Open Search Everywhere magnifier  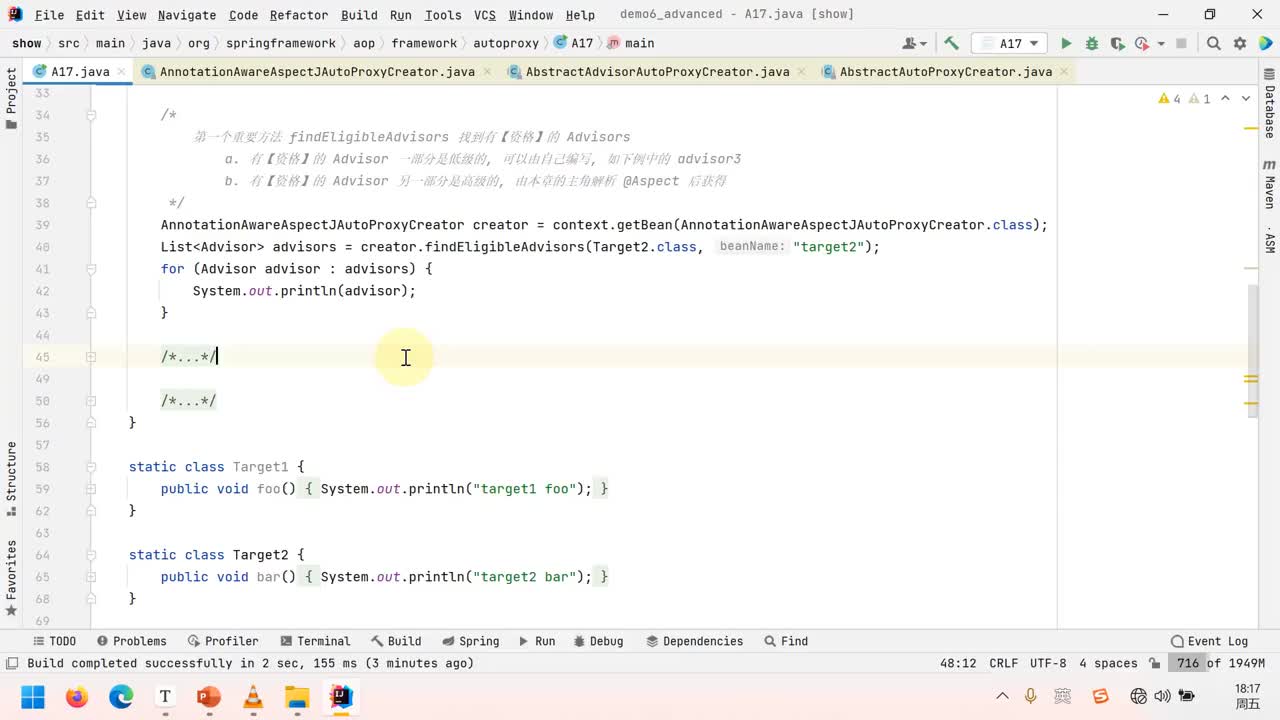[1213, 43]
